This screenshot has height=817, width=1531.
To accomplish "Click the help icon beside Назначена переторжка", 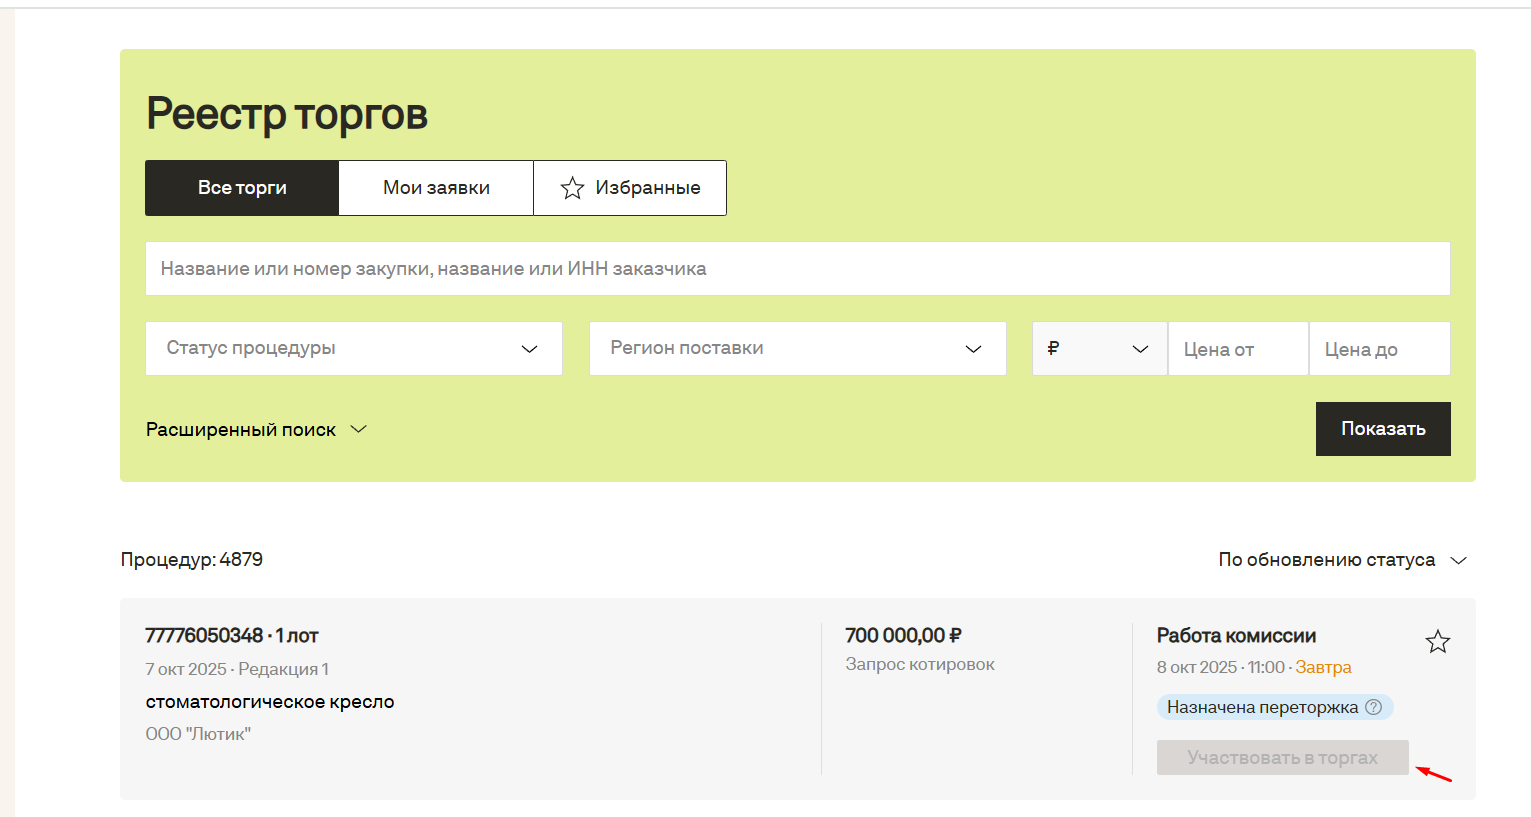I will pyautogui.click(x=1374, y=707).
